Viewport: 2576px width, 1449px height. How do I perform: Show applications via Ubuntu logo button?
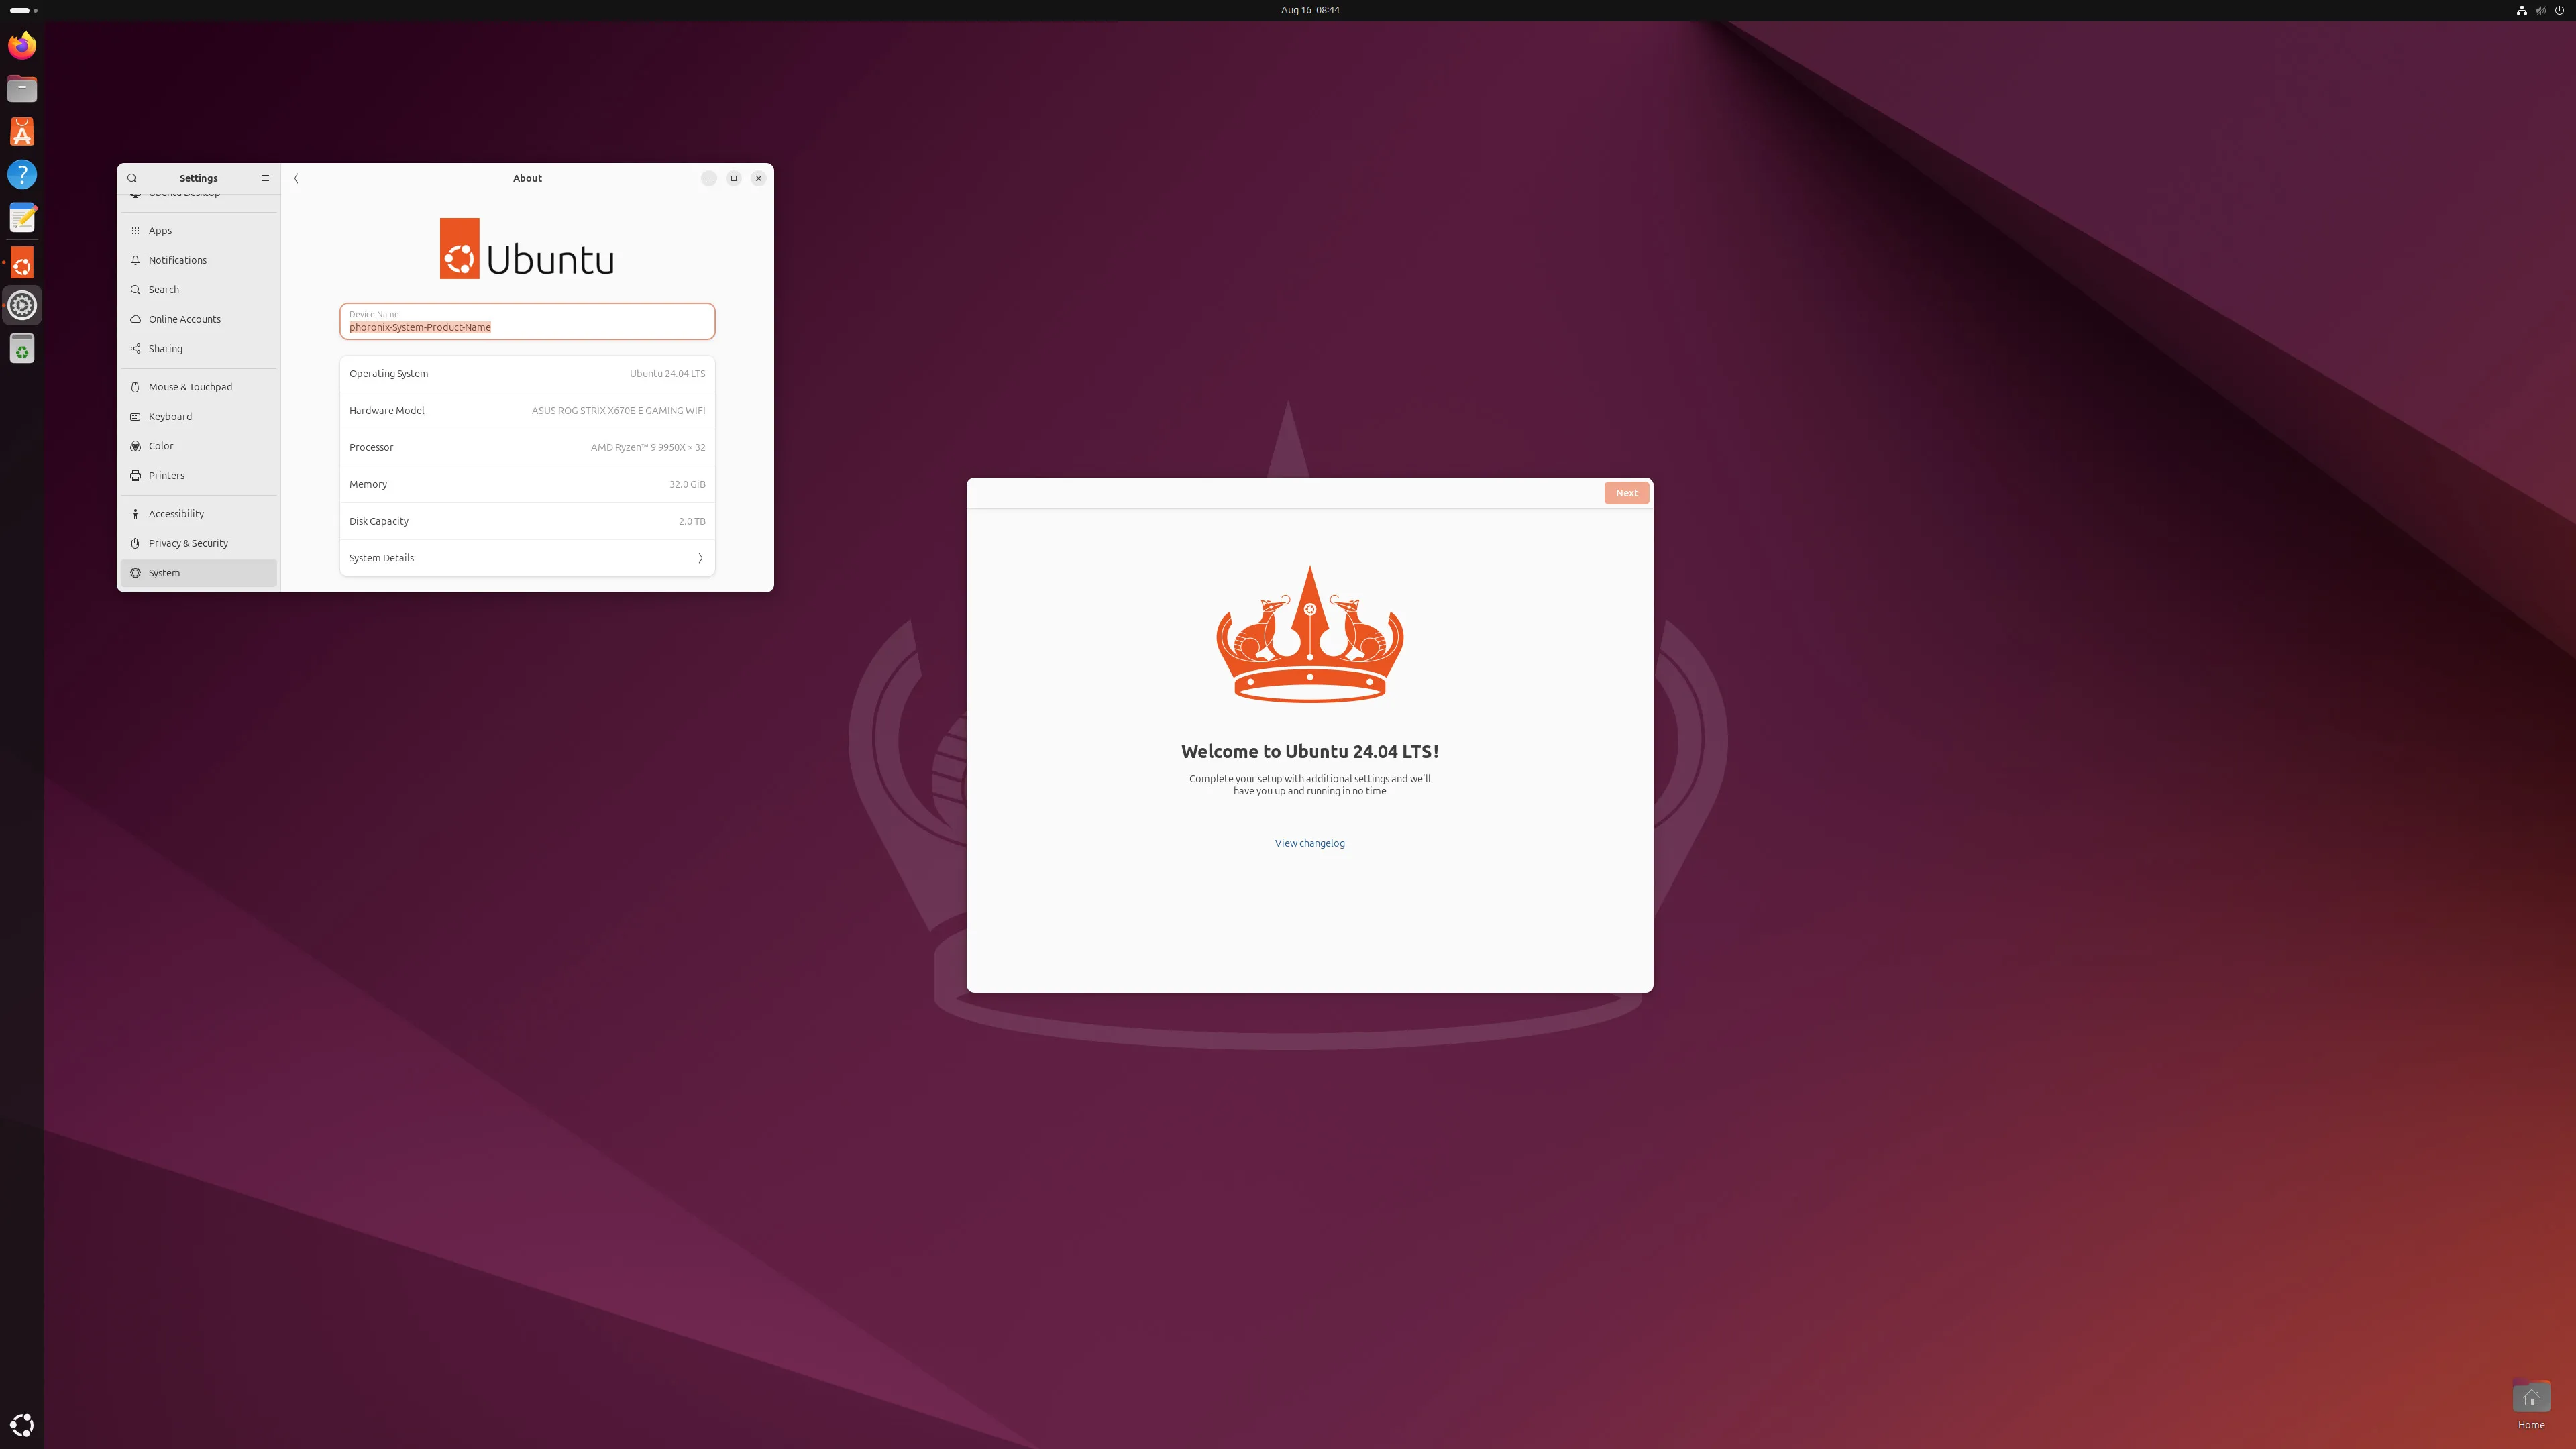pos(22,1425)
